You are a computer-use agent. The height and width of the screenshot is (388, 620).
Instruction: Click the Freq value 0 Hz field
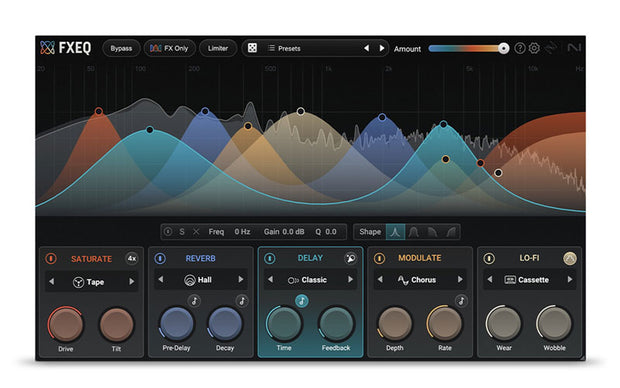[242, 231]
